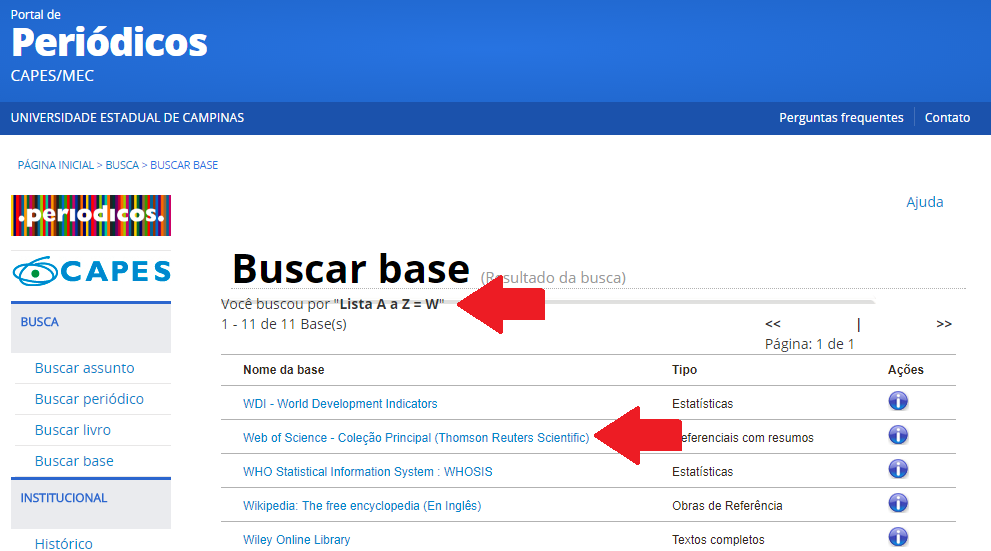Screen dimensions: 991x551
Task: Go to Busca breadcrumb
Action: point(122,165)
